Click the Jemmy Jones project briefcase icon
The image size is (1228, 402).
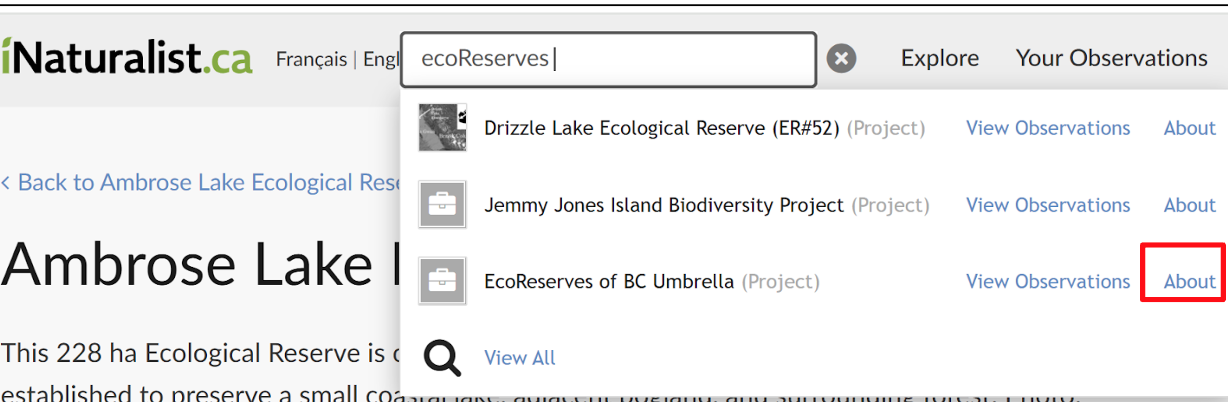pyautogui.click(x=443, y=205)
